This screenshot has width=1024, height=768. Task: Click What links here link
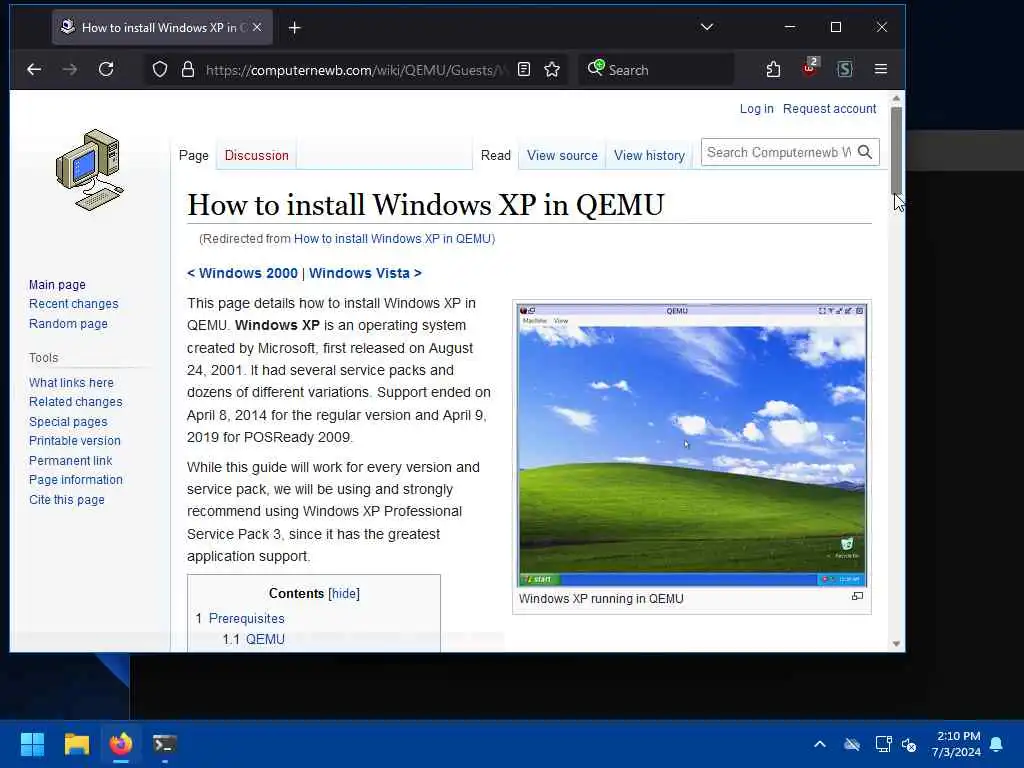click(71, 383)
